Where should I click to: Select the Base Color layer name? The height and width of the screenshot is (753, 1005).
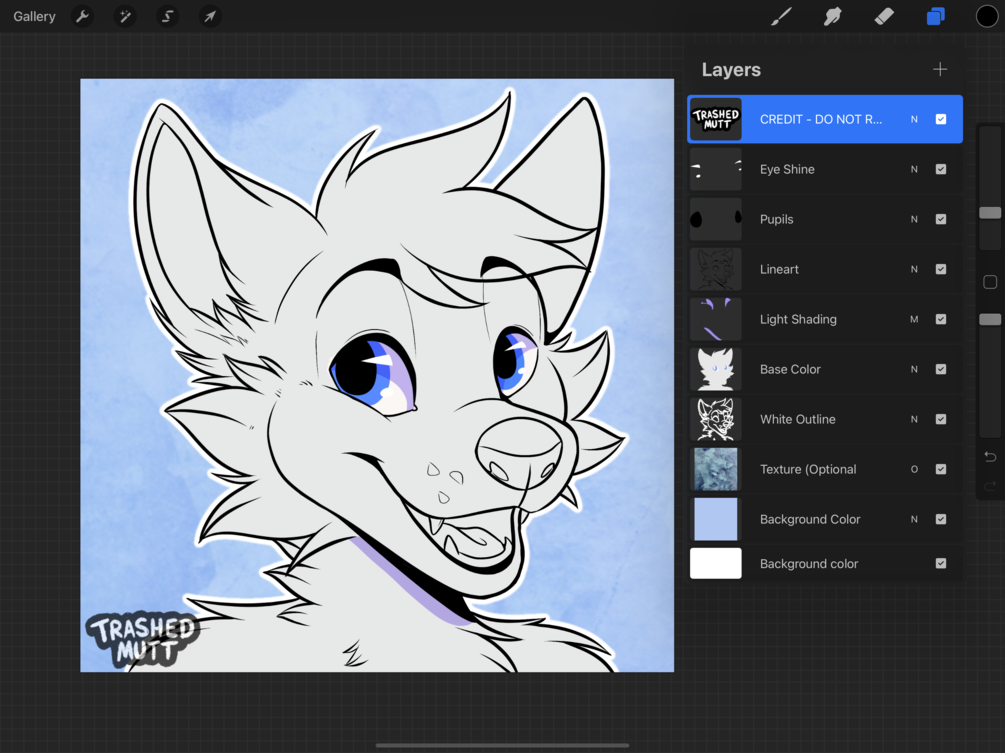790,369
